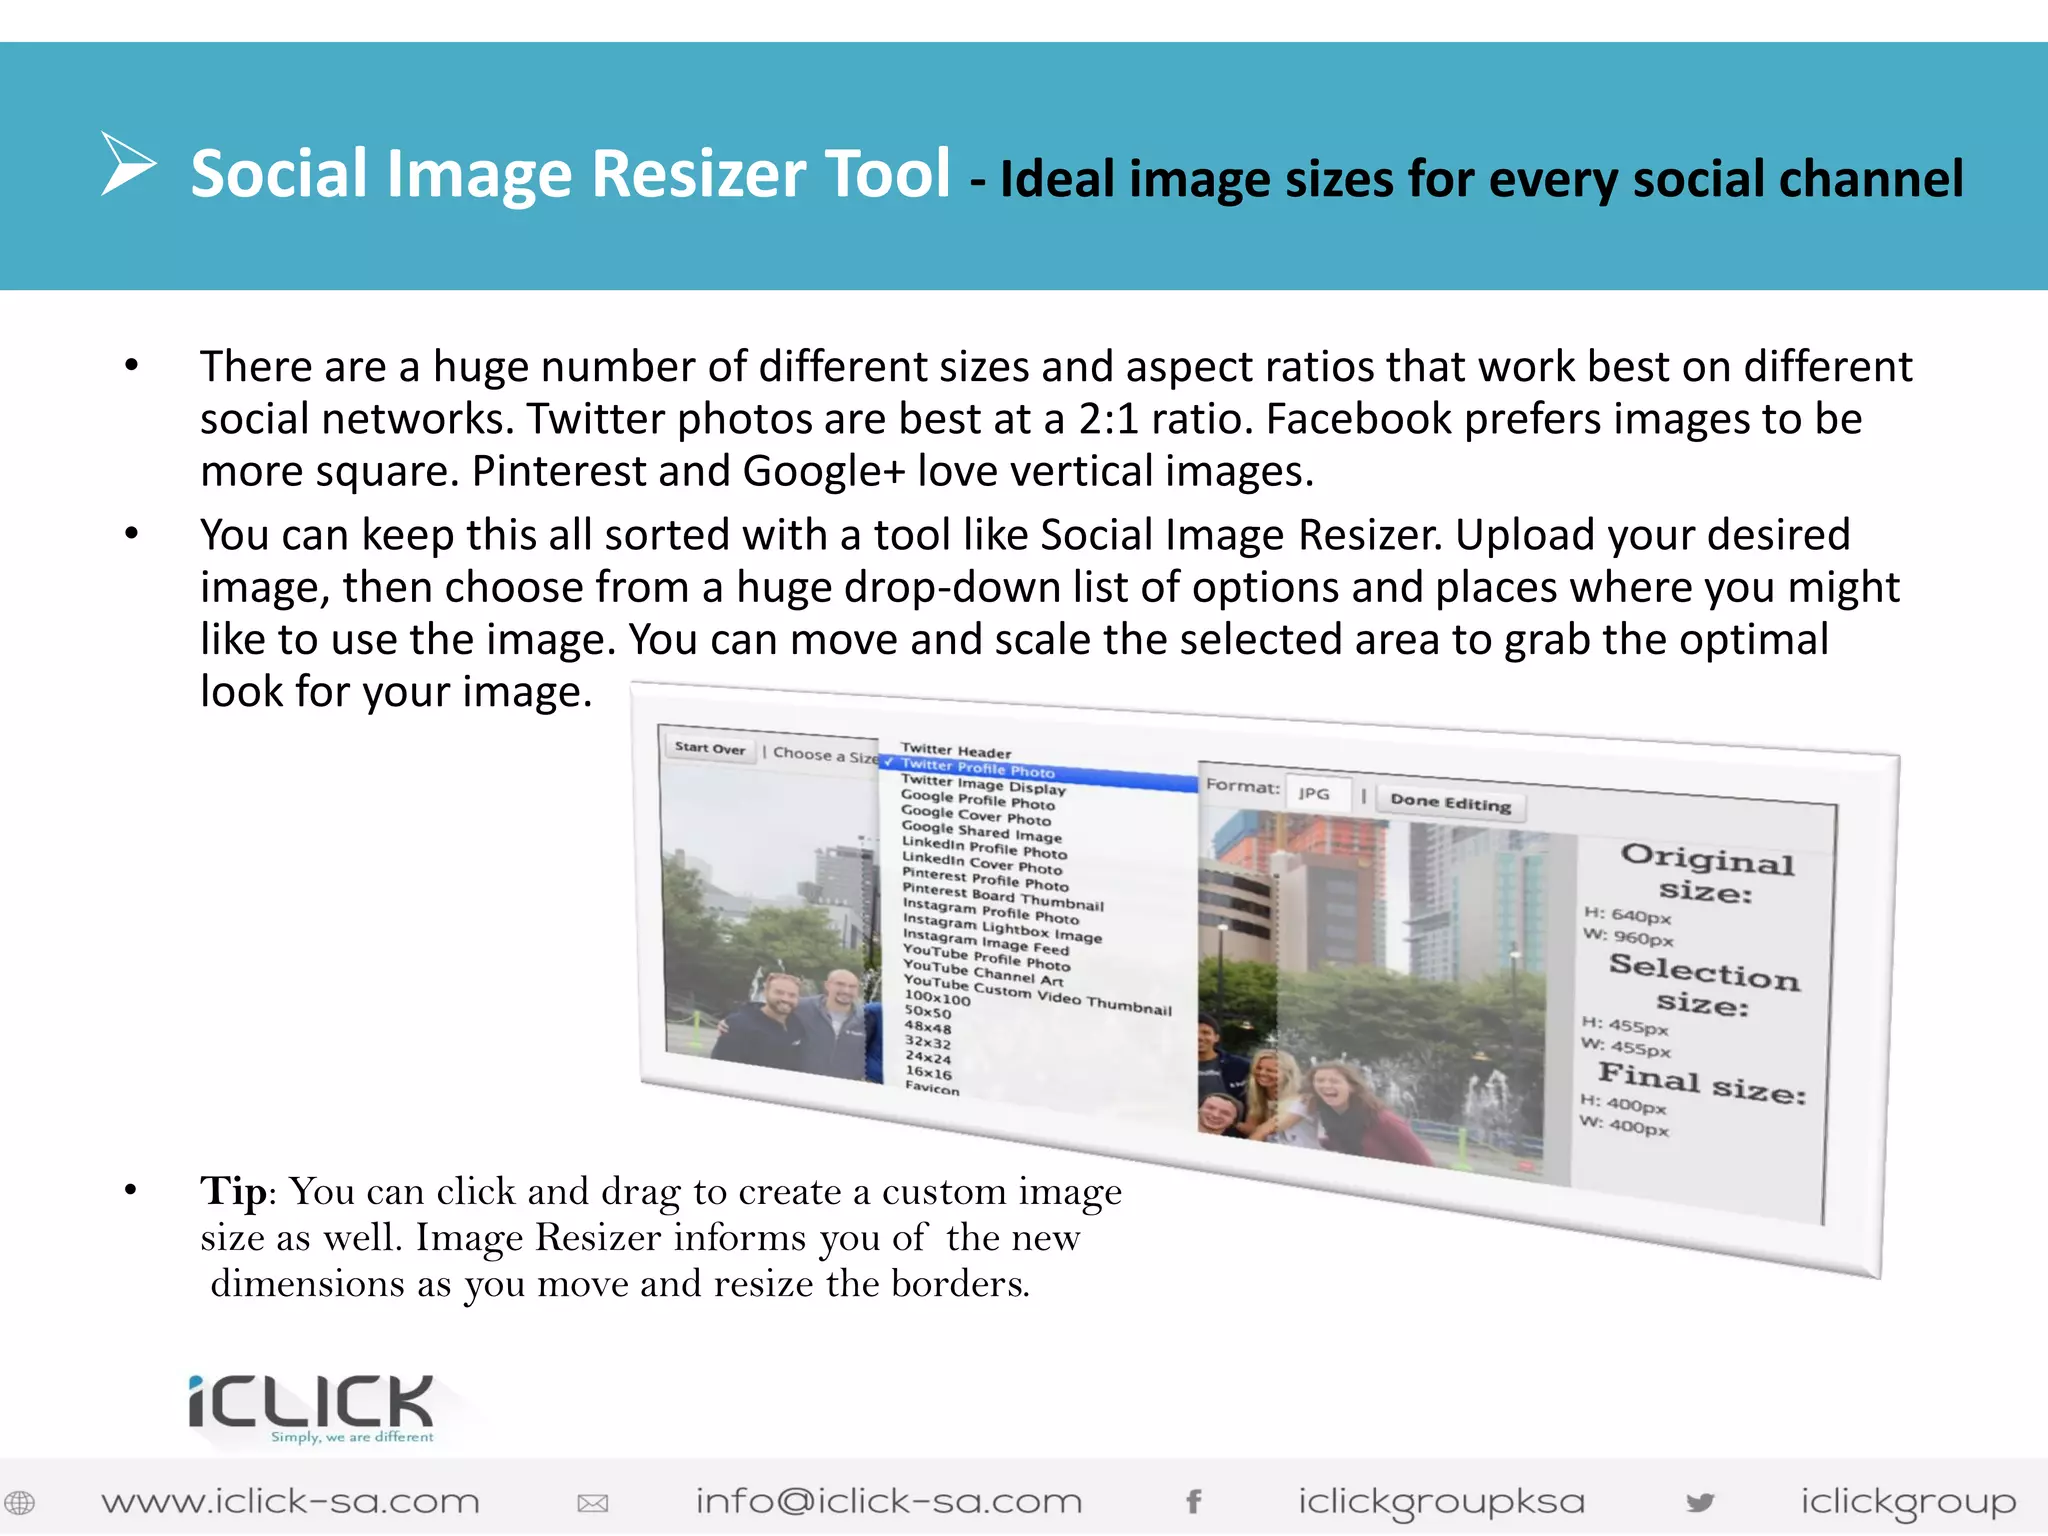Click the bold Tip word
Image resolution: width=2048 pixels, height=1536 pixels.
(x=233, y=1191)
